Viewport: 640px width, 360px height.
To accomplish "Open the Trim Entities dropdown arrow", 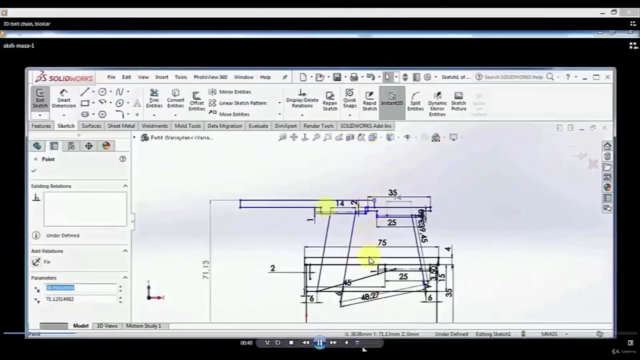I will (x=154, y=115).
